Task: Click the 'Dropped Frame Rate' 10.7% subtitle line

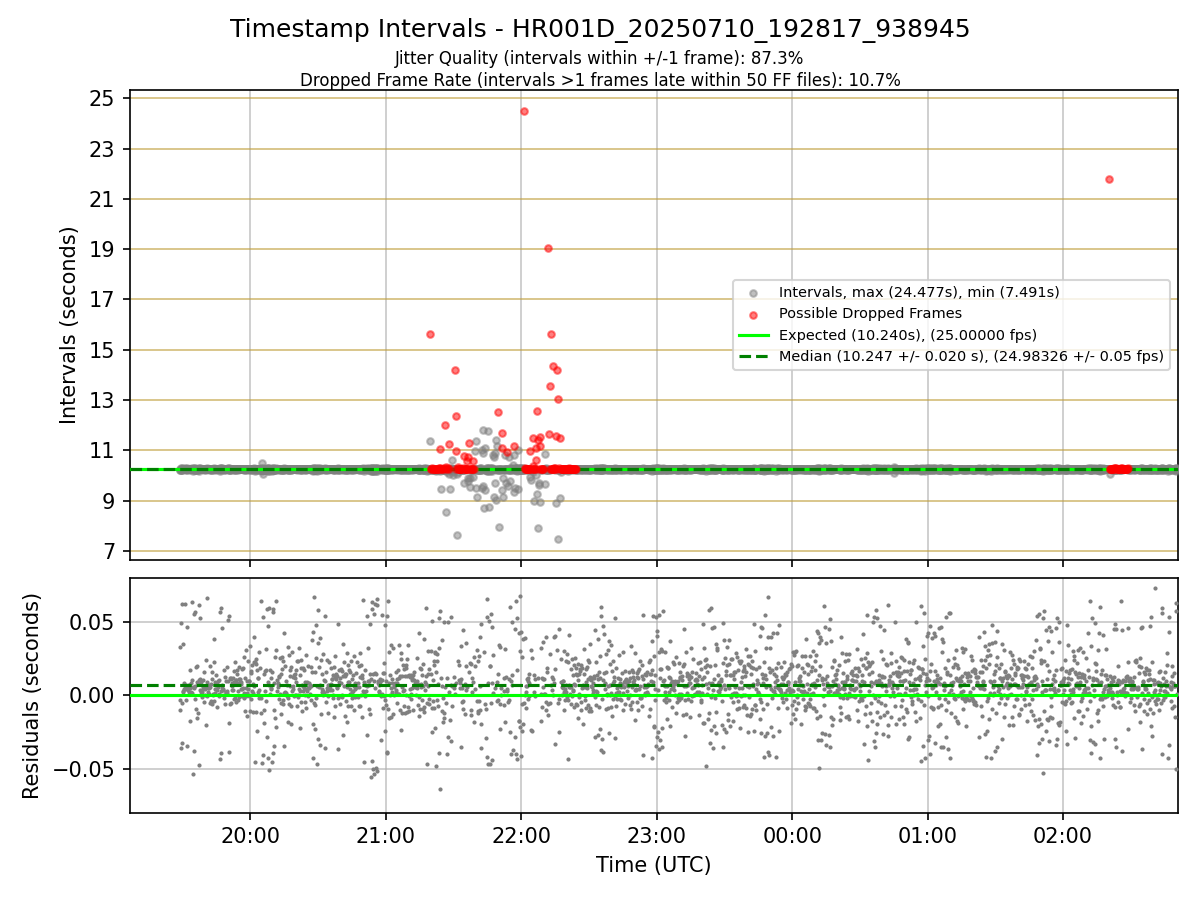Action: pyautogui.click(x=600, y=80)
